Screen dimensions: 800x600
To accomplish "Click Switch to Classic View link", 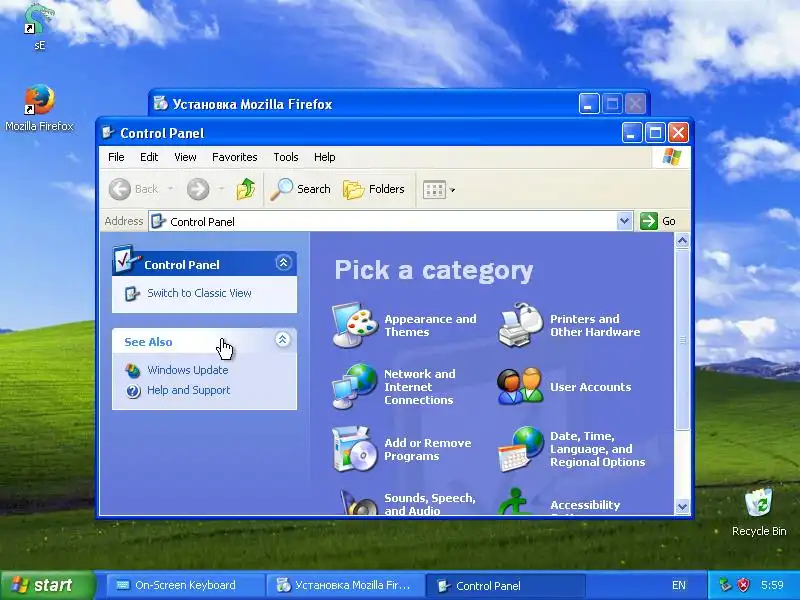I will (199, 293).
